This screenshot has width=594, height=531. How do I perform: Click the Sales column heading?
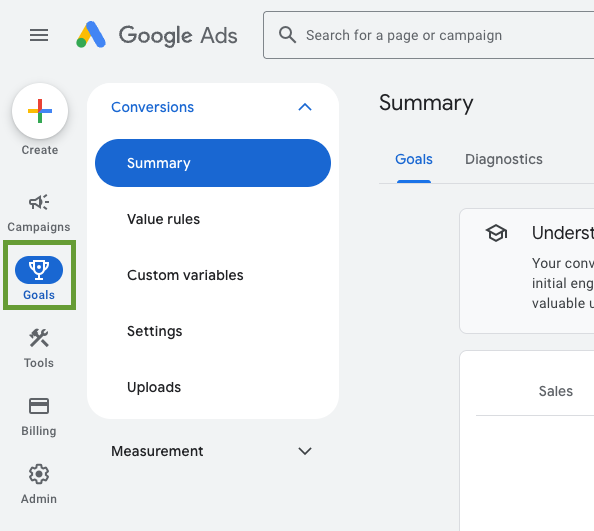[x=556, y=391]
